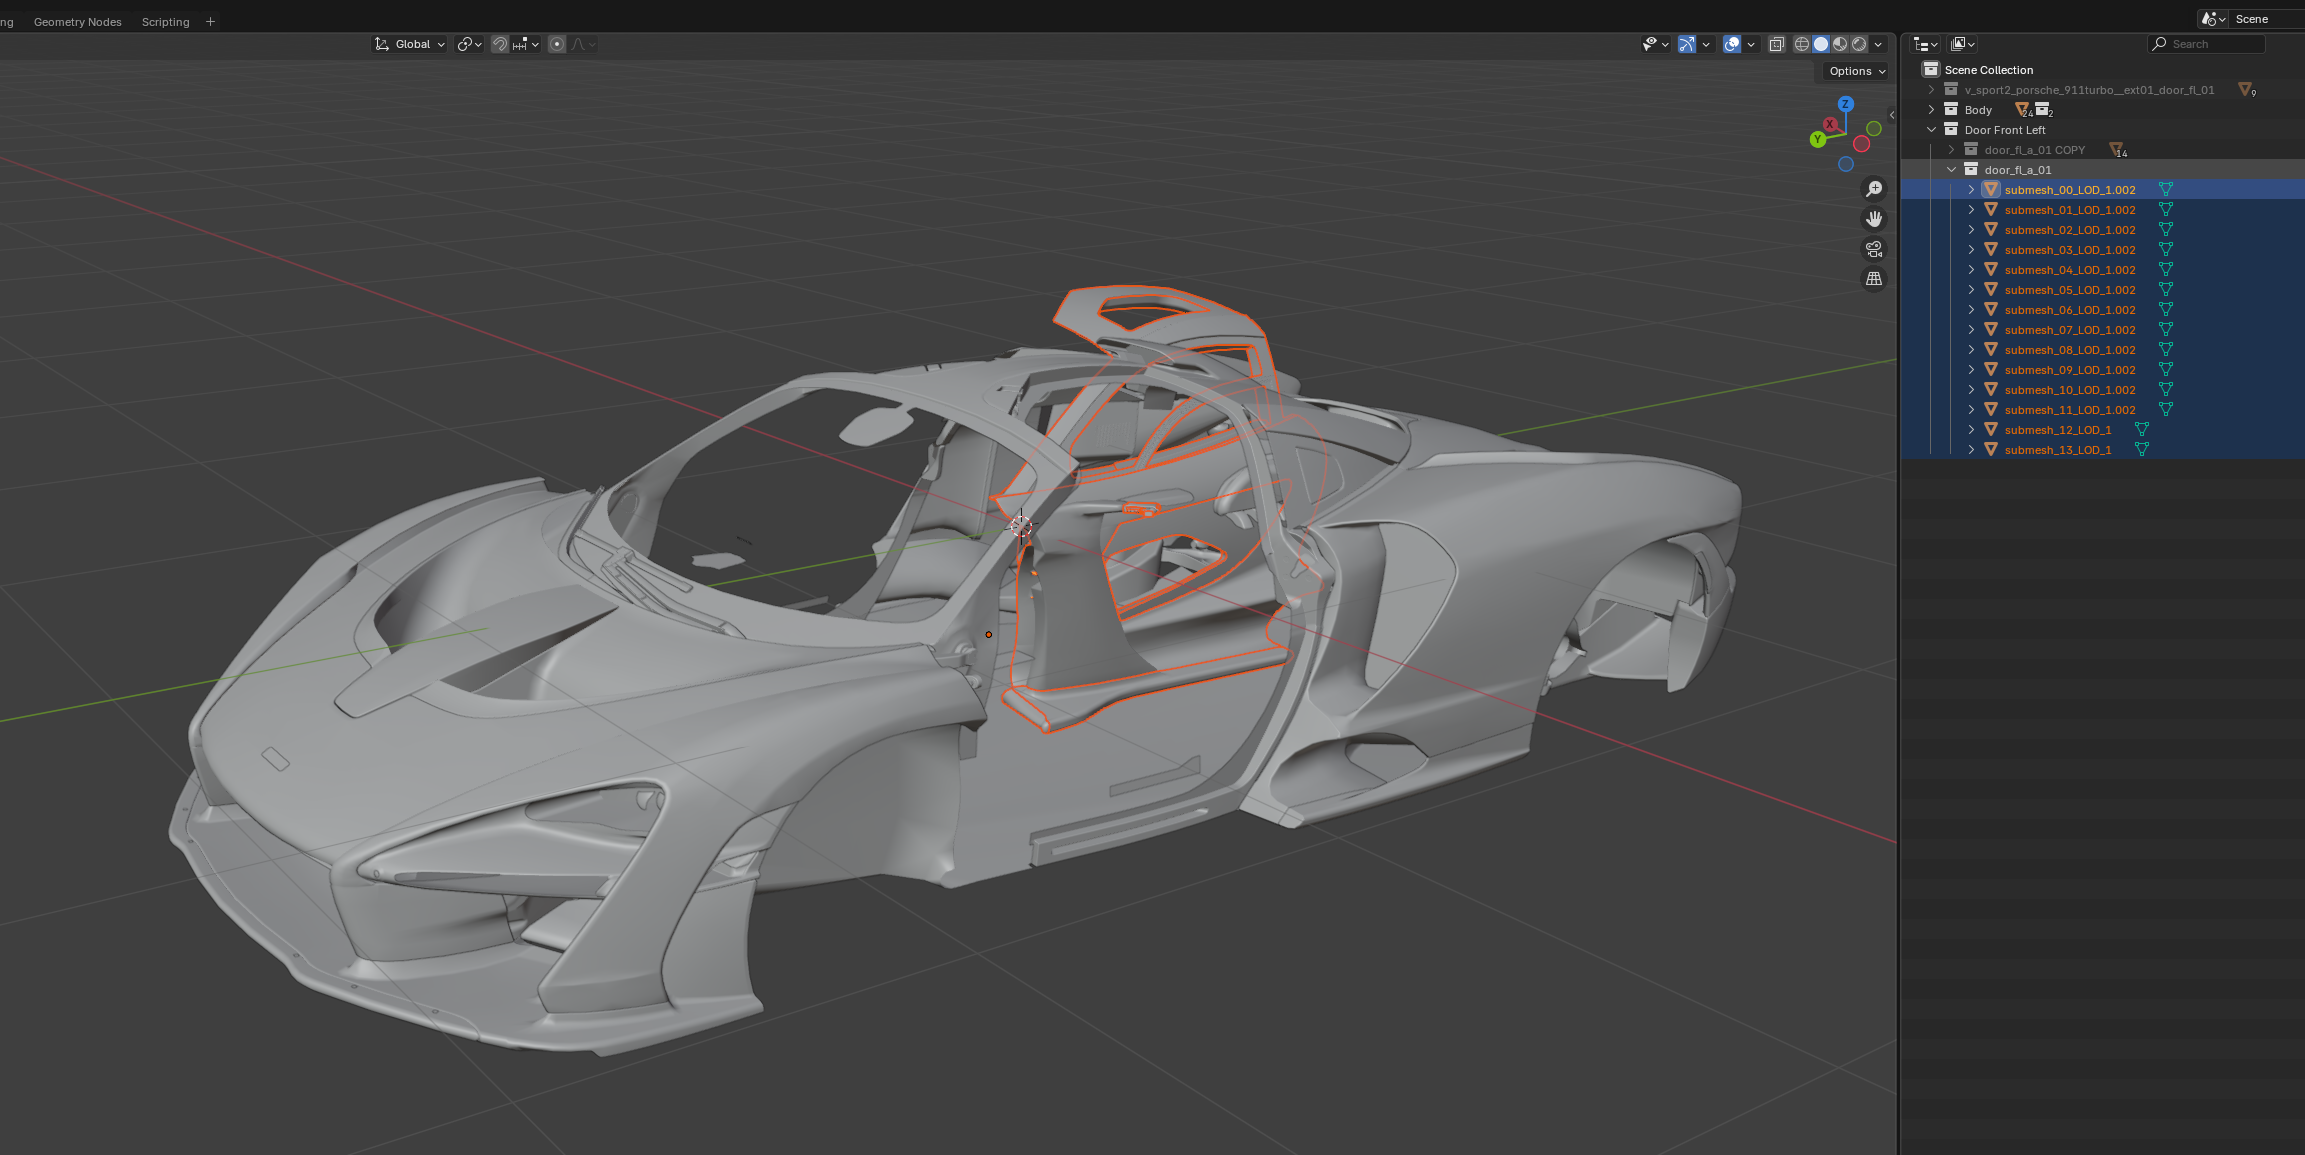Select wireframe viewport shading mode
This screenshot has height=1155, width=2305.
[x=1801, y=44]
